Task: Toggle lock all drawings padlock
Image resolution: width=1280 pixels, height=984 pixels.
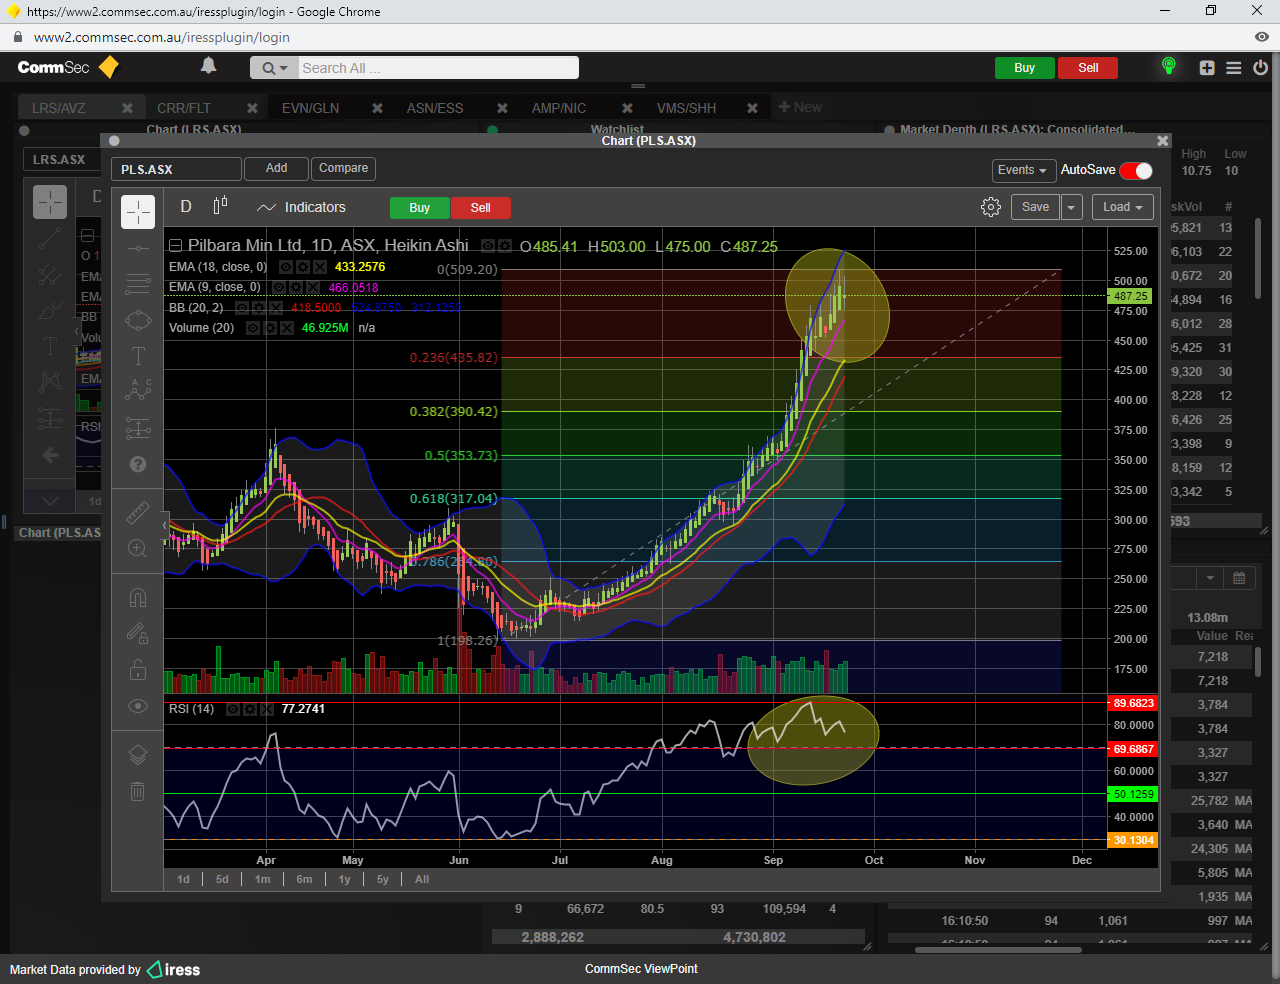Action: pos(138,669)
